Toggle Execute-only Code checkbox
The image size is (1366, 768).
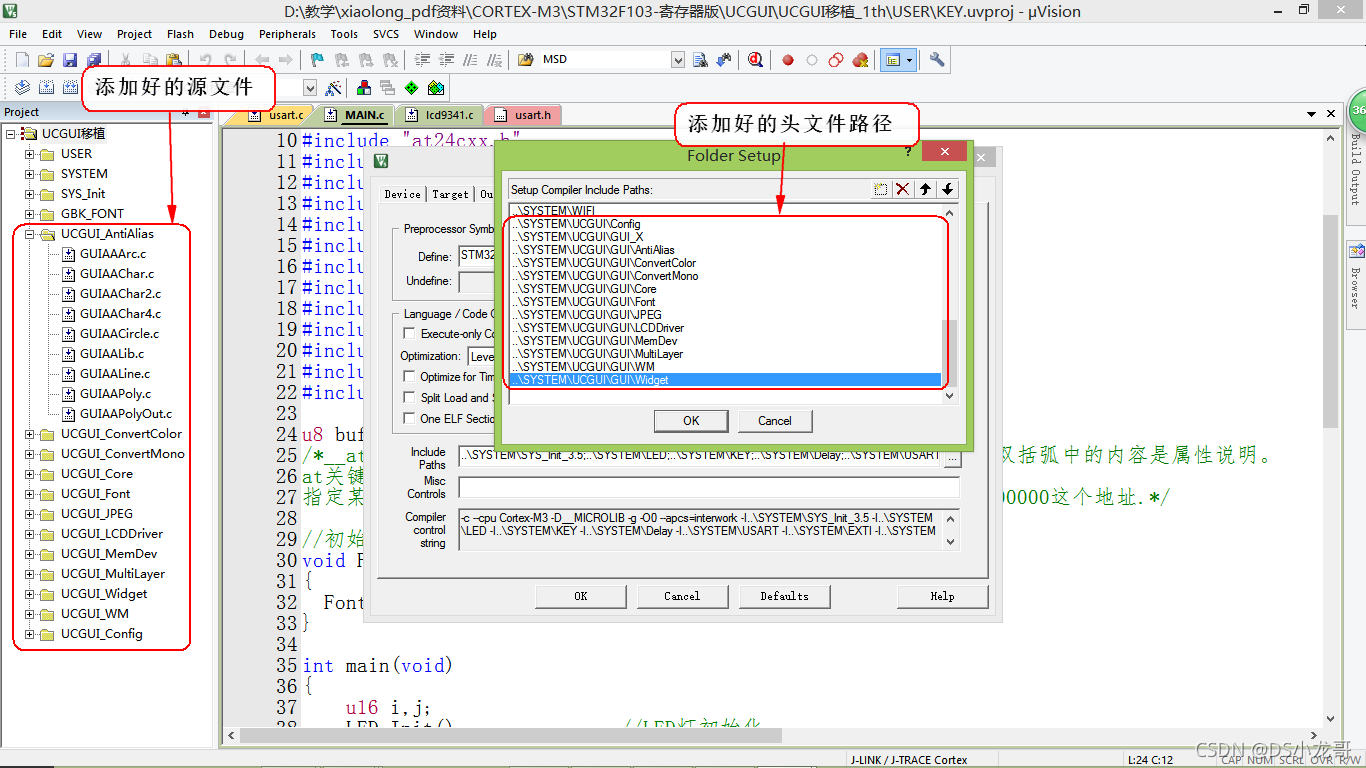(x=409, y=334)
